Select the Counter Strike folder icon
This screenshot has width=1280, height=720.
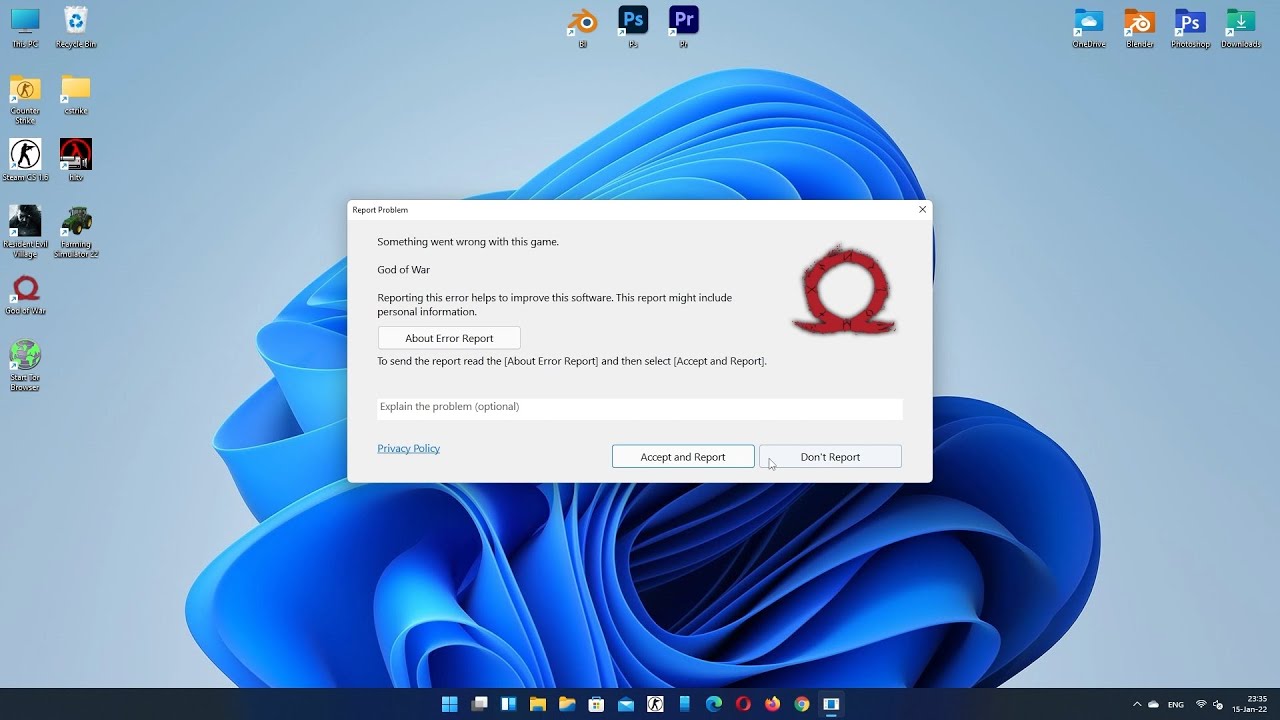pyautogui.click(x=25, y=99)
